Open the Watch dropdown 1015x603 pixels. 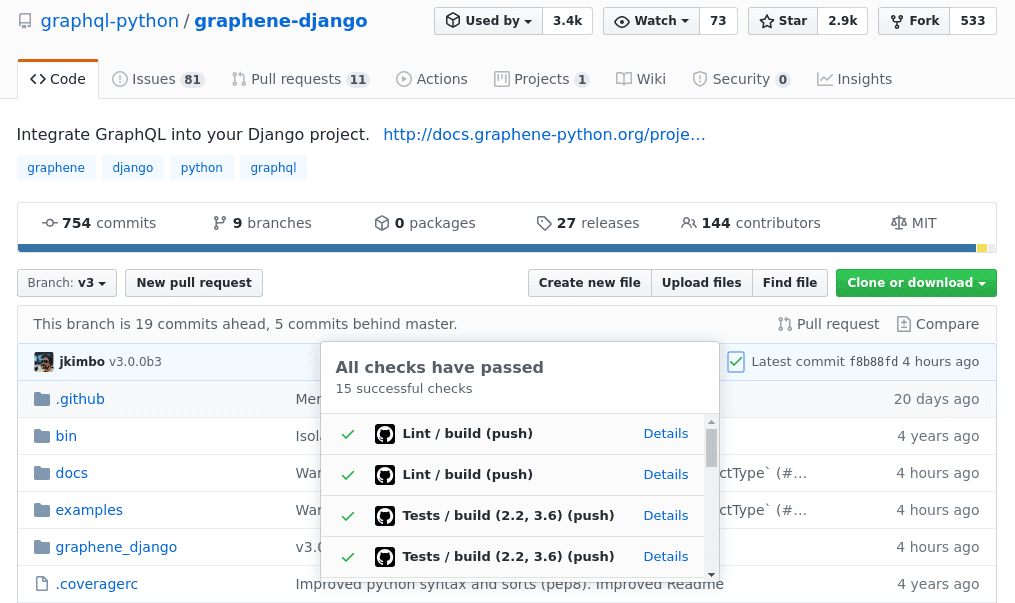(x=650, y=21)
